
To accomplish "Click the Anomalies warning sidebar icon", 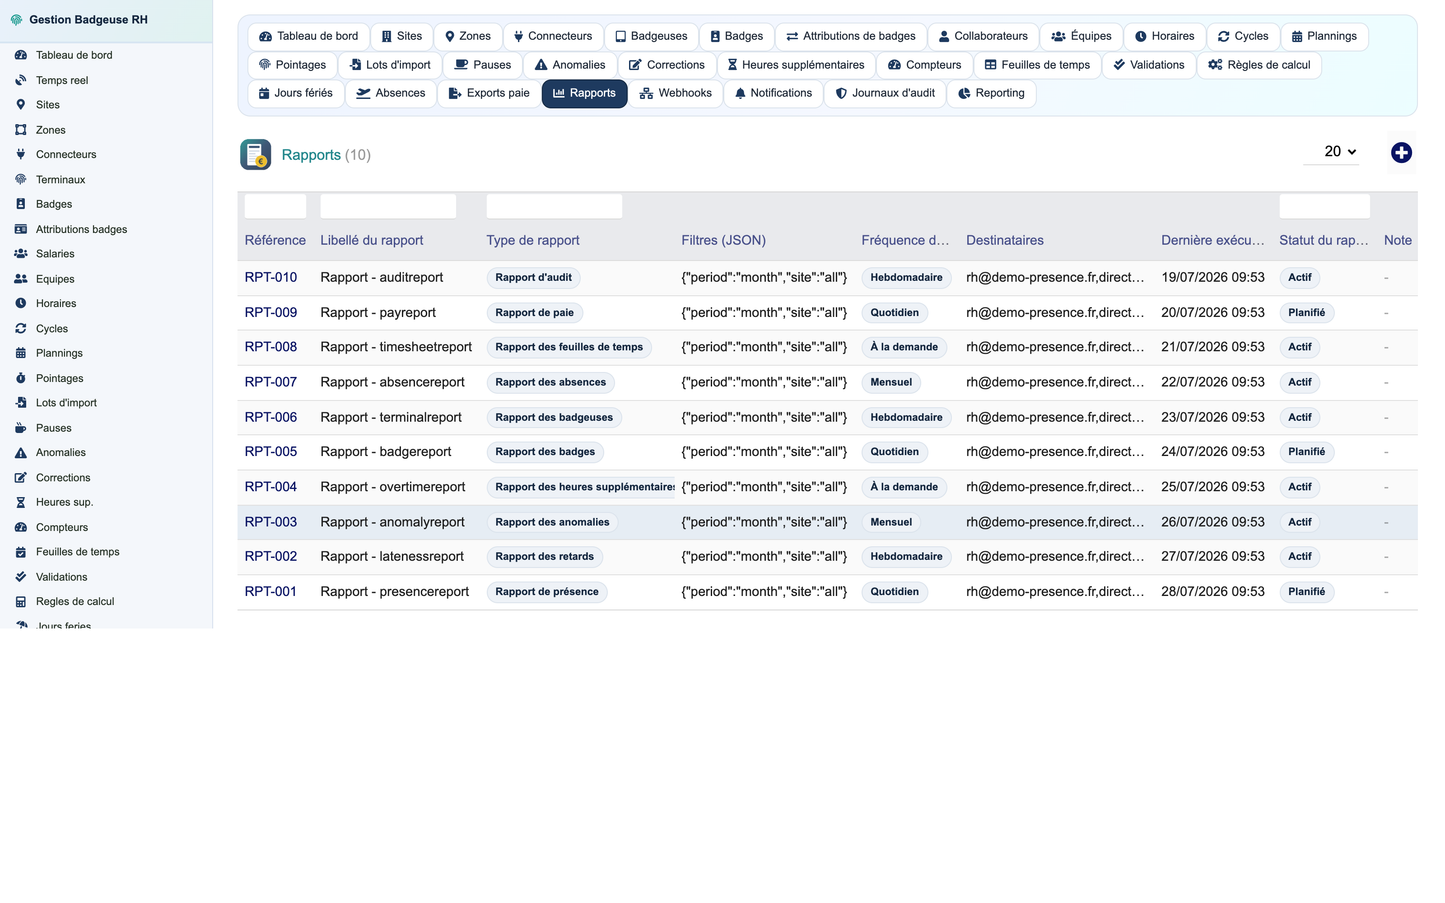I will tap(20, 452).
